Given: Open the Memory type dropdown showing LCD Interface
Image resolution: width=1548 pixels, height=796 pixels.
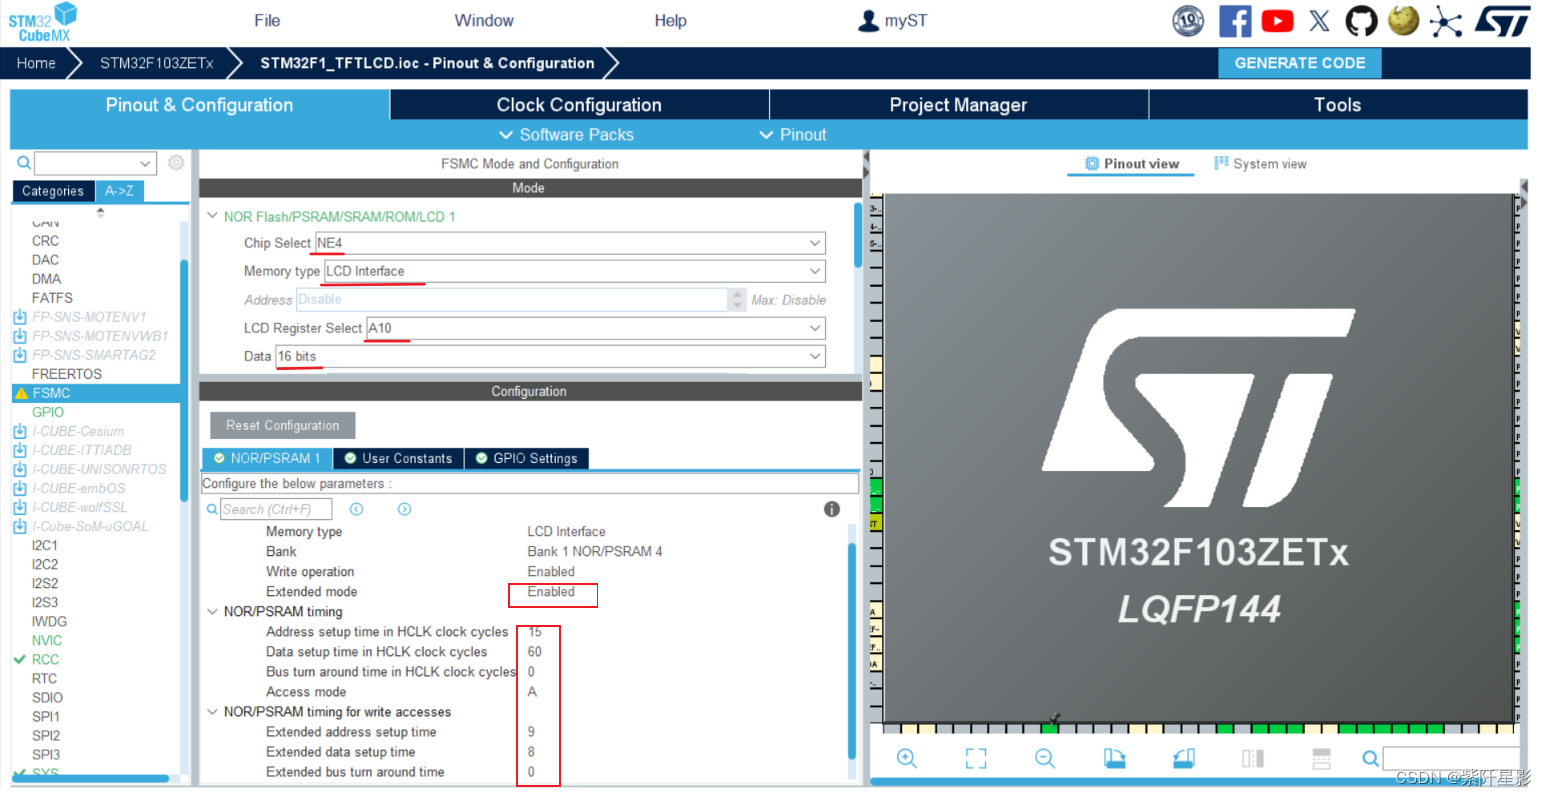Looking at the screenshot, I should (x=575, y=271).
